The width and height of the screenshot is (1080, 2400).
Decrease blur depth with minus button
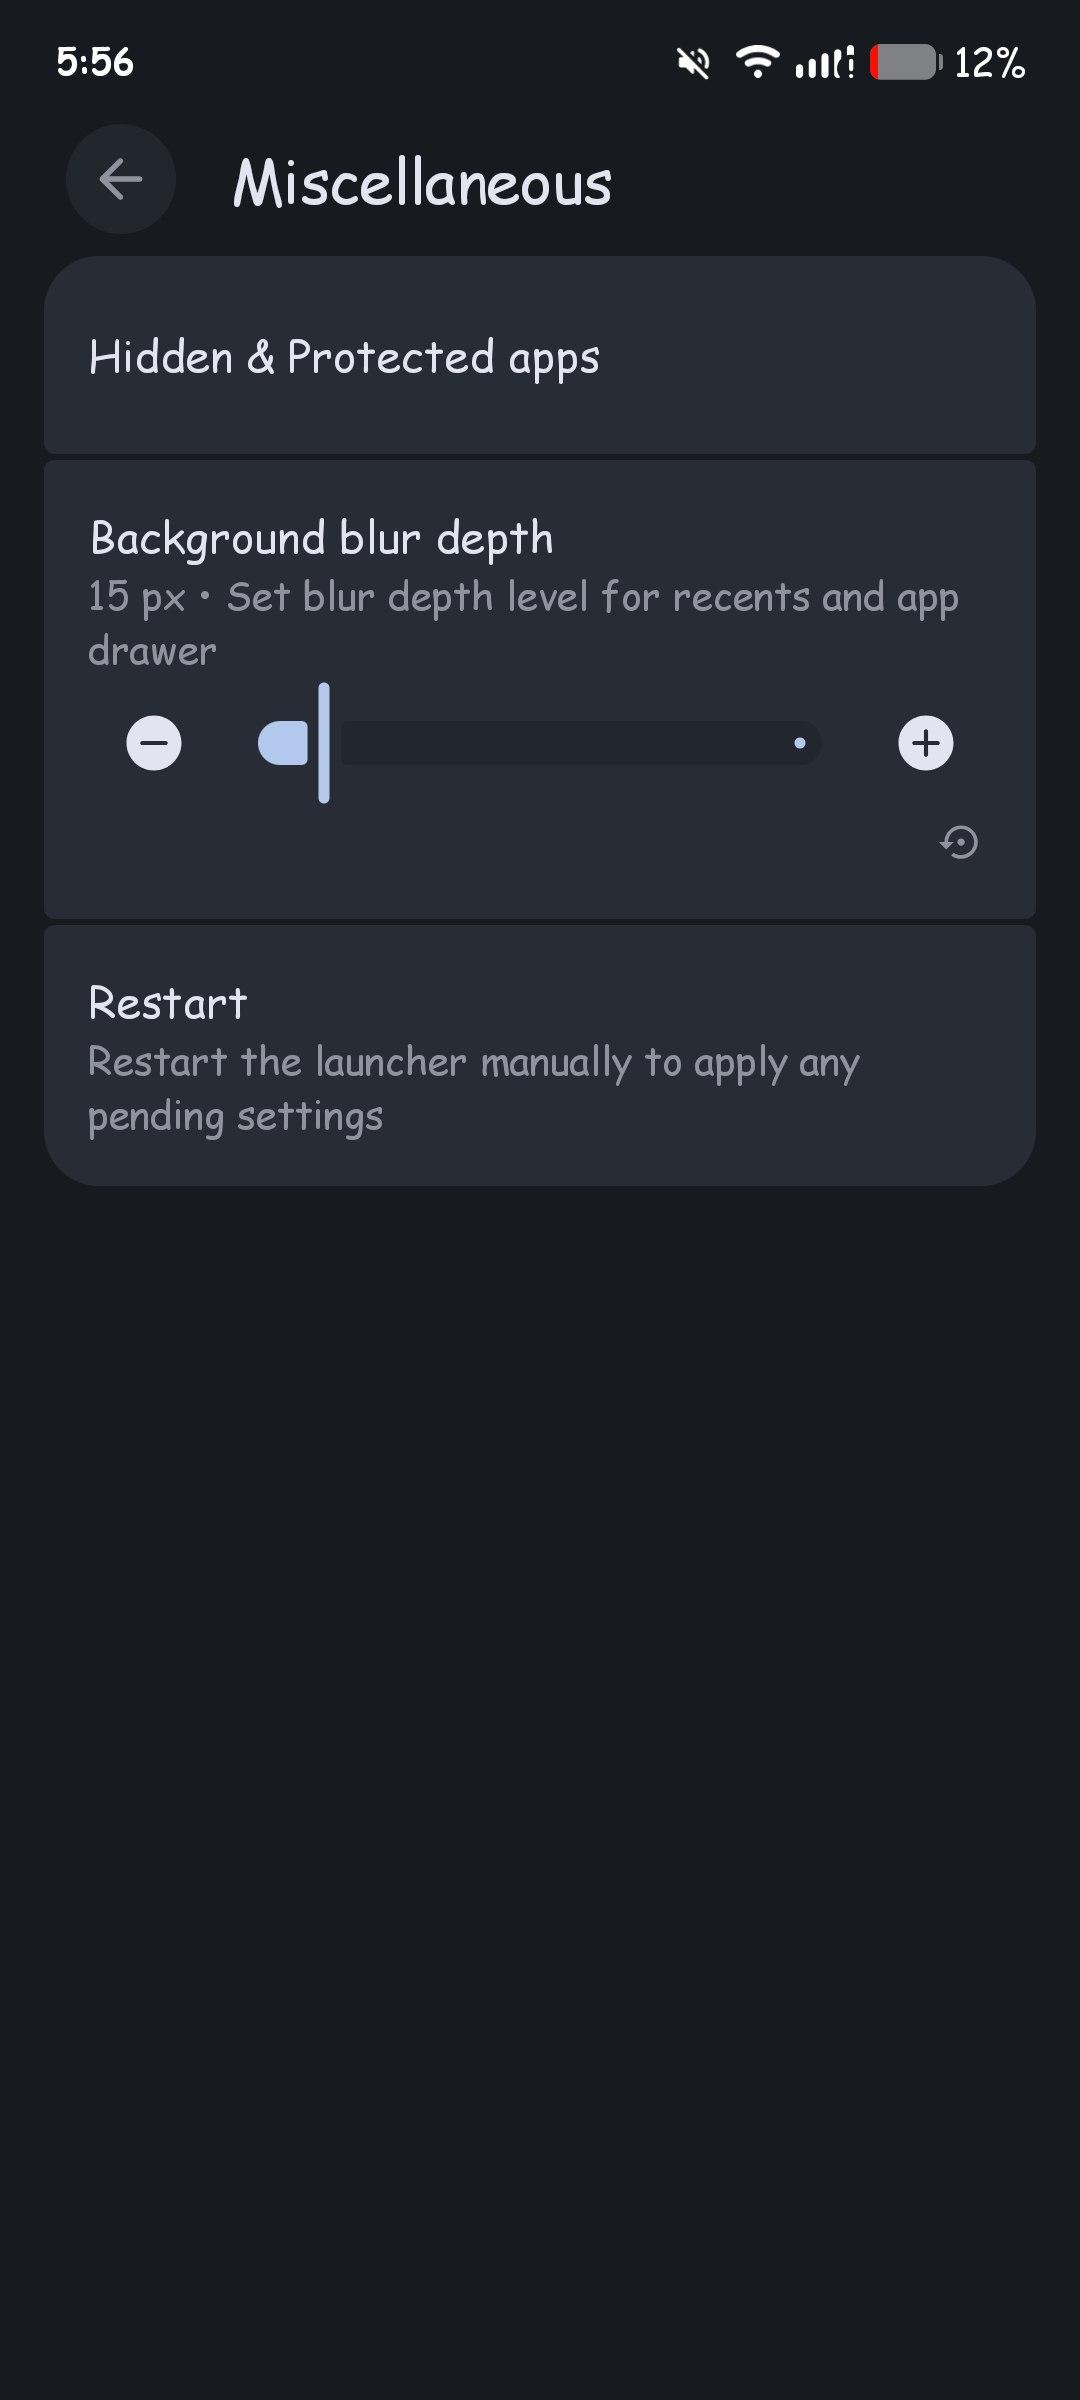pos(154,743)
